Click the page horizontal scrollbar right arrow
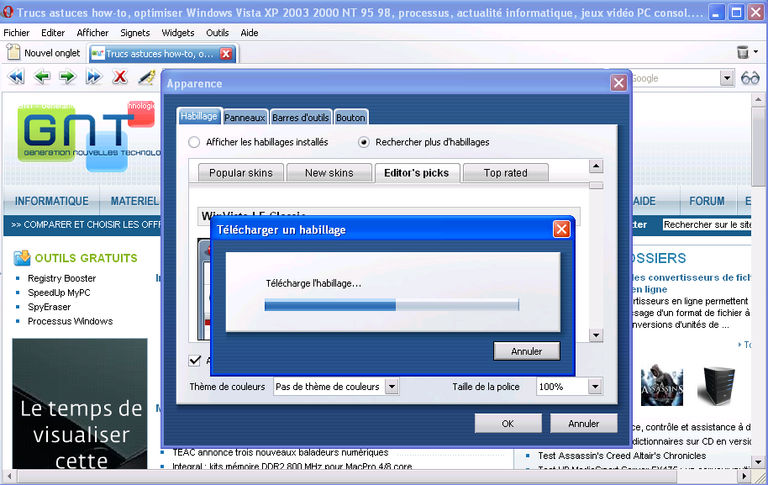The width and height of the screenshot is (768, 485). (x=744, y=476)
